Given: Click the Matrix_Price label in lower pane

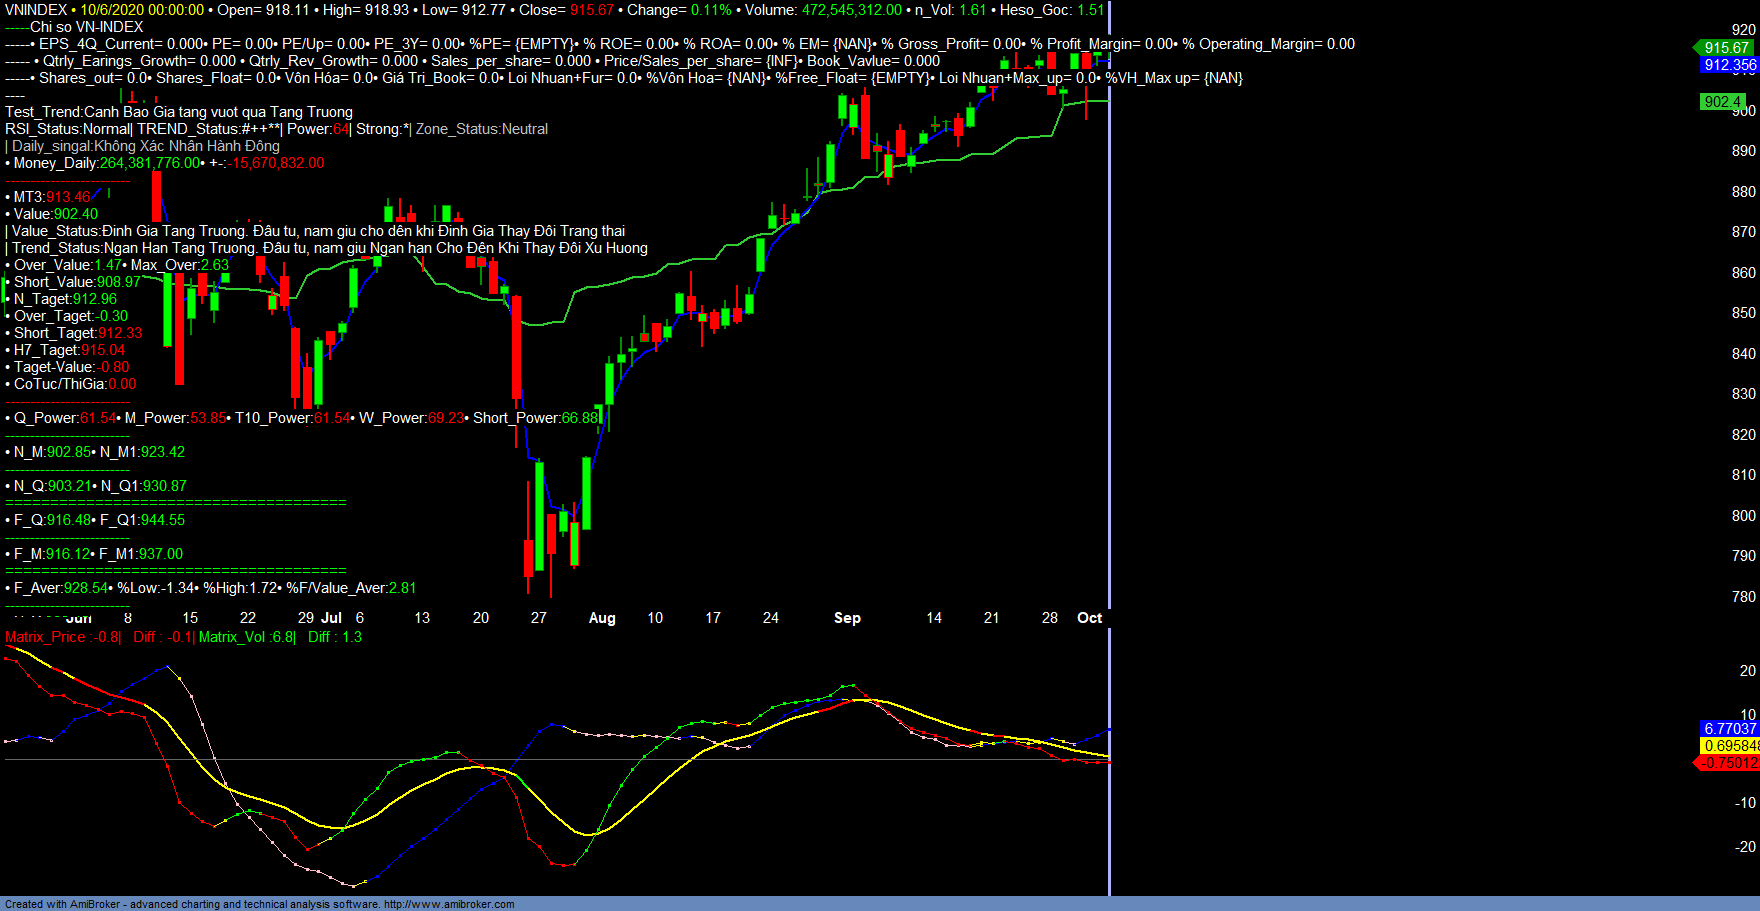Looking at the screenshot, I should [45, 637].
